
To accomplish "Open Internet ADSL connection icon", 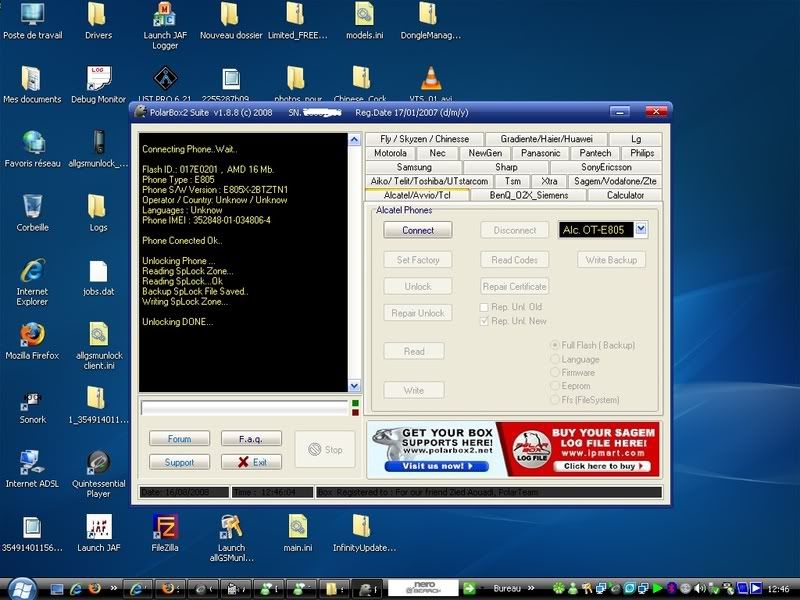I will [32, 469].
